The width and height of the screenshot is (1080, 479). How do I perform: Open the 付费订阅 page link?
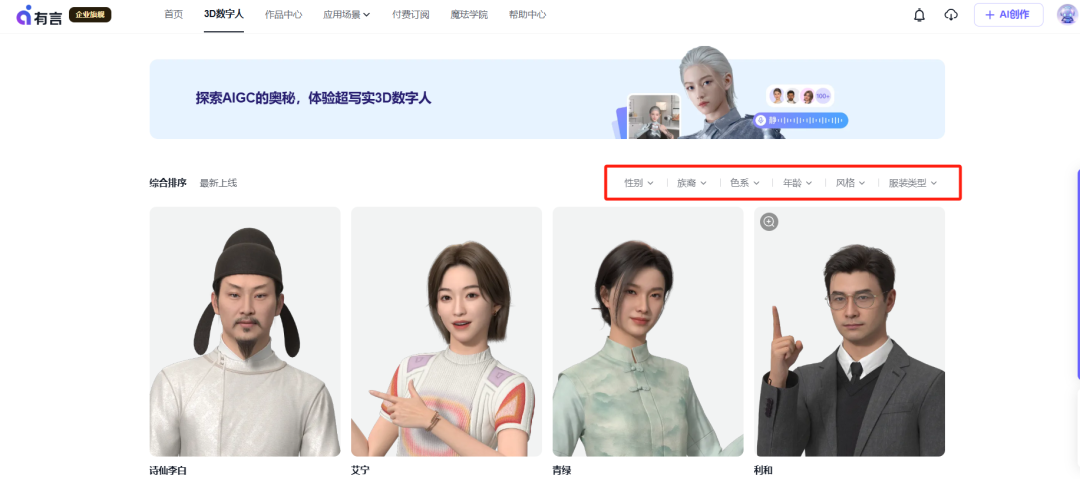click(x=411, y=15)
